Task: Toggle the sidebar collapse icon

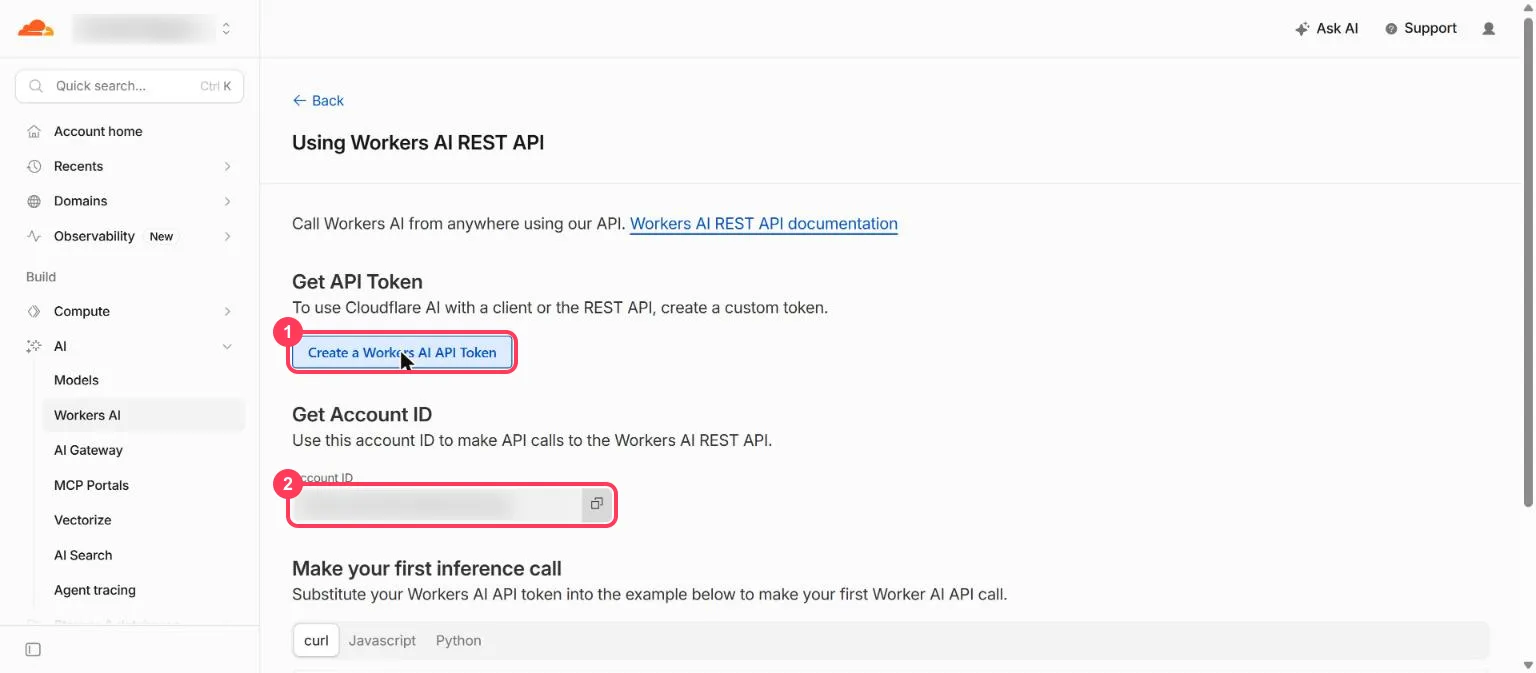Action: pyautogui.click(x=33, y=650)
